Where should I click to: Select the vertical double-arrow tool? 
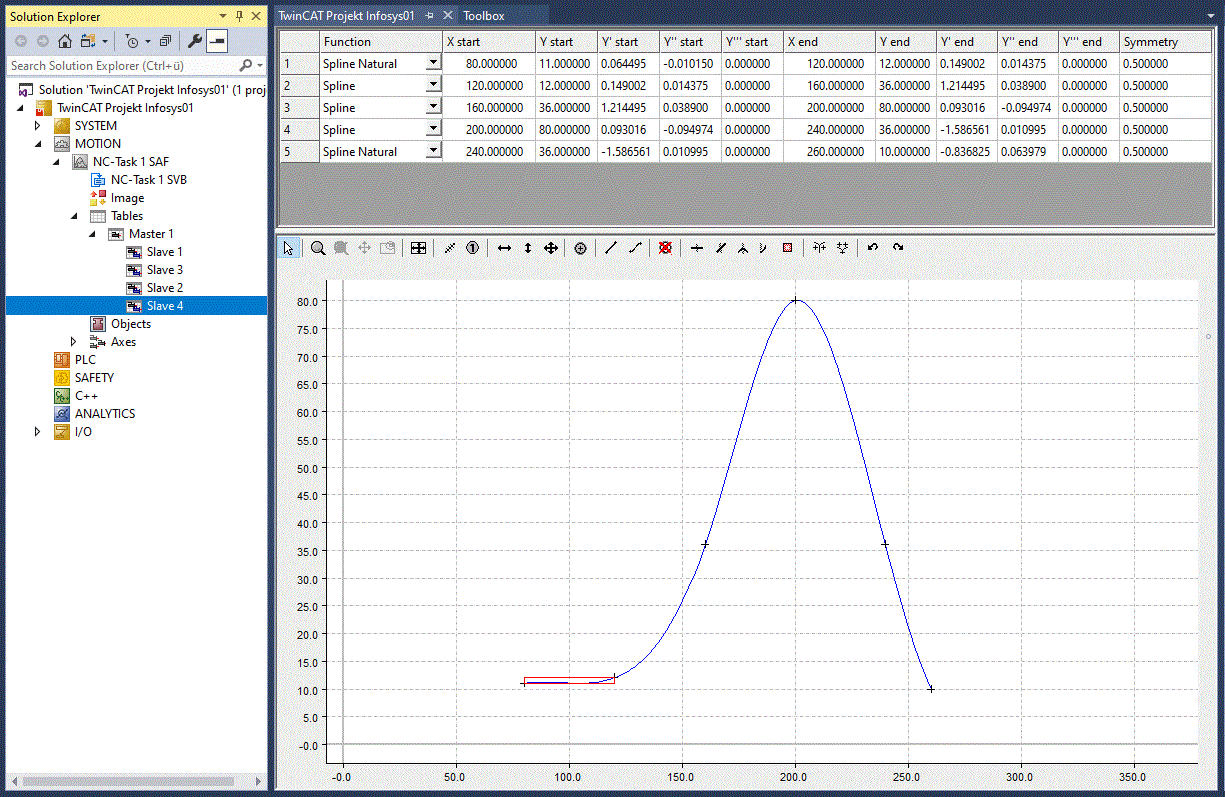(x=528, y=248)
